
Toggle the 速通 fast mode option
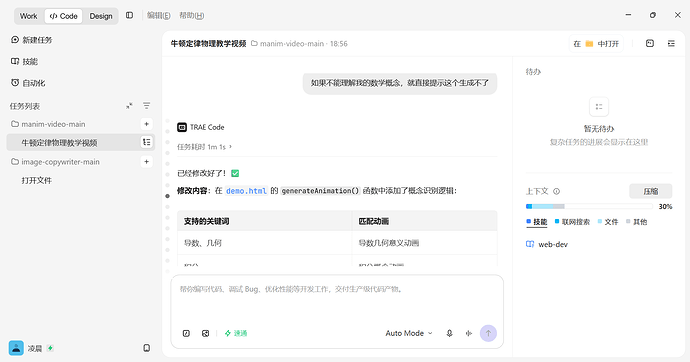tap(236, 333)
